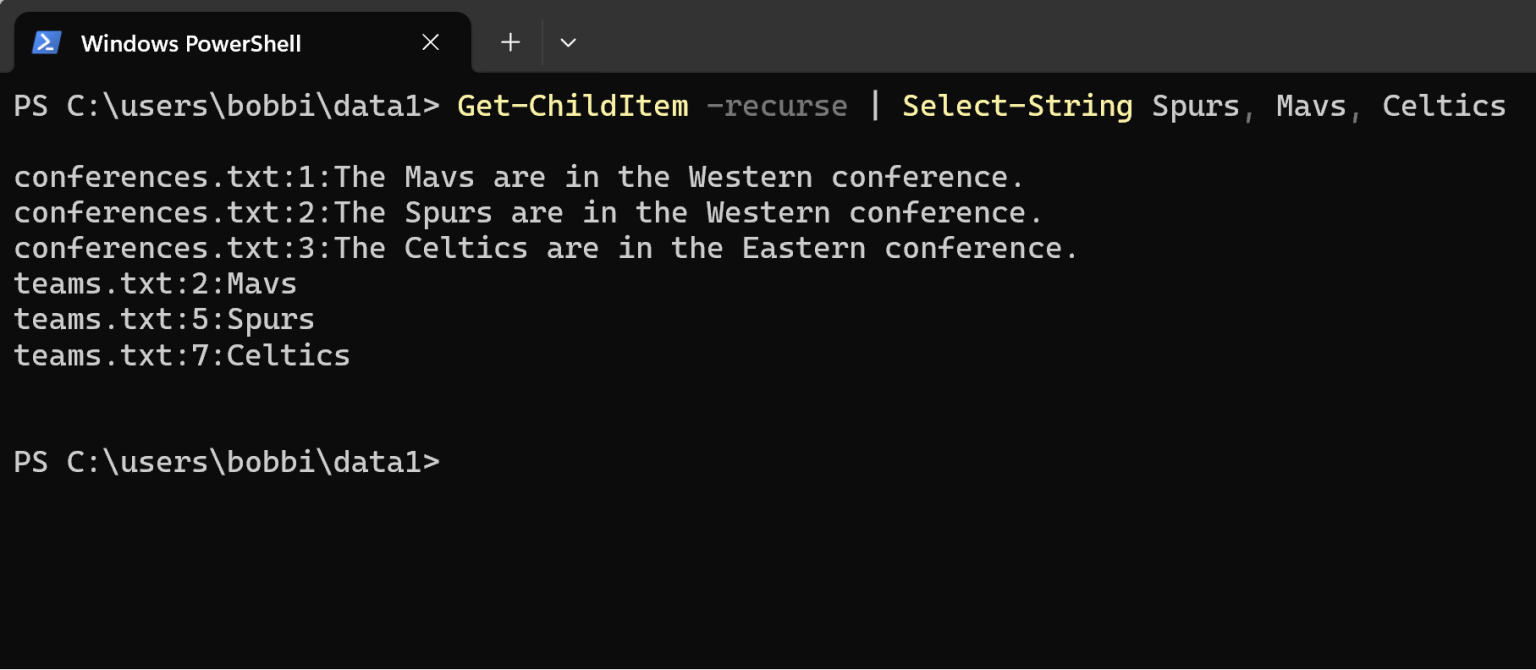Viewport: 1536px width, 670px height.
Task: Click the PowerShell icon on the tab
Action: click(x=45, y=42)
